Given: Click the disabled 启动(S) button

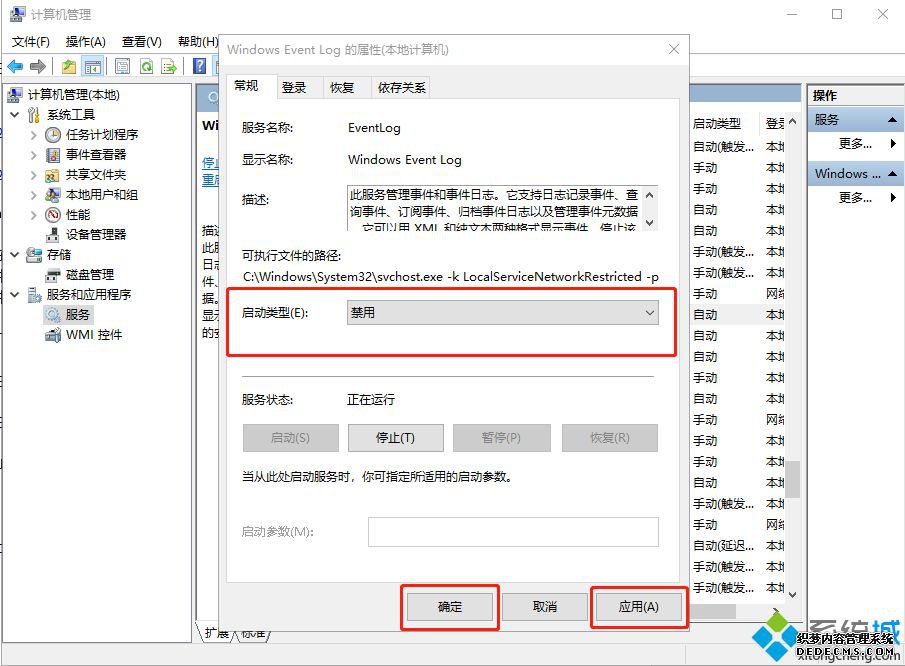Looking at the screenshot, I should pos(290,438).
